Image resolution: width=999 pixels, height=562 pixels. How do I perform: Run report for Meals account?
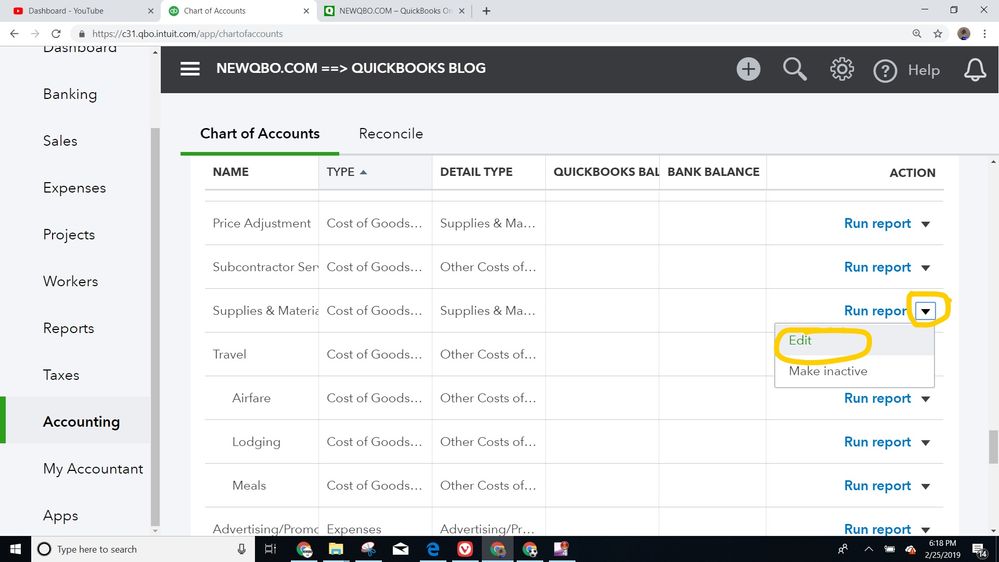pyautogui.click(x=877, y=486)
